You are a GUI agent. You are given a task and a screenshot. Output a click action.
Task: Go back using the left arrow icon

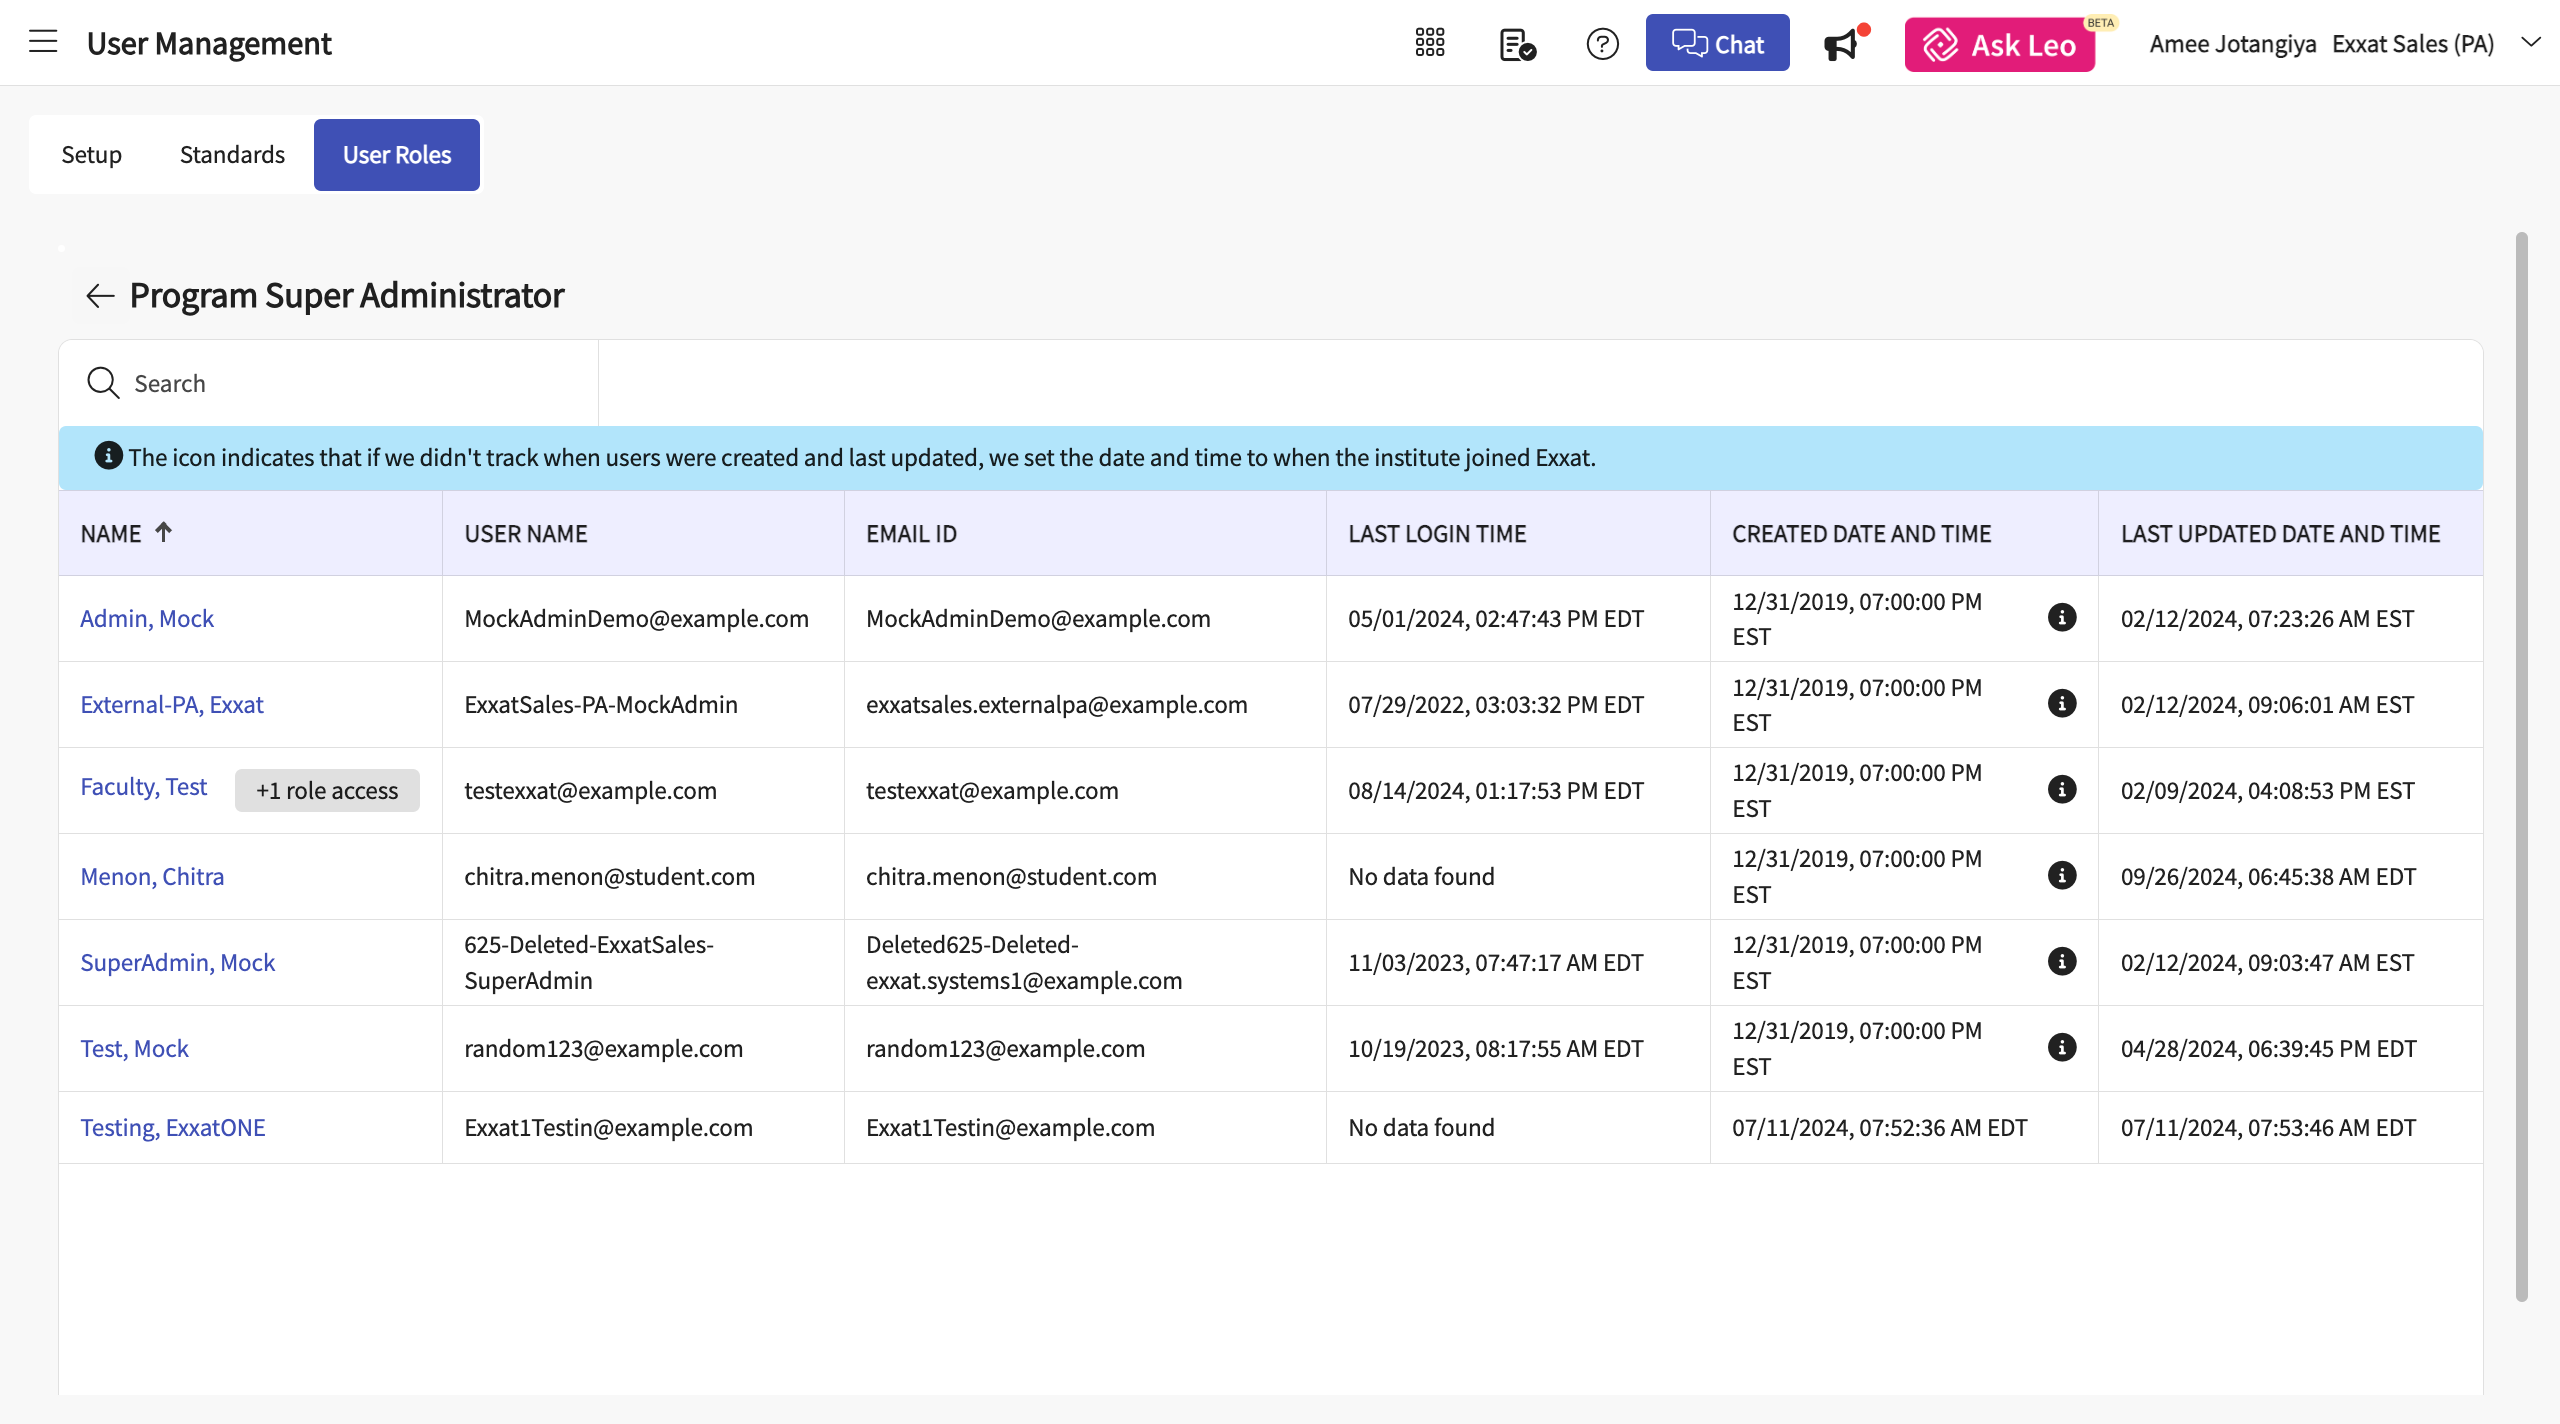[100, 296]
